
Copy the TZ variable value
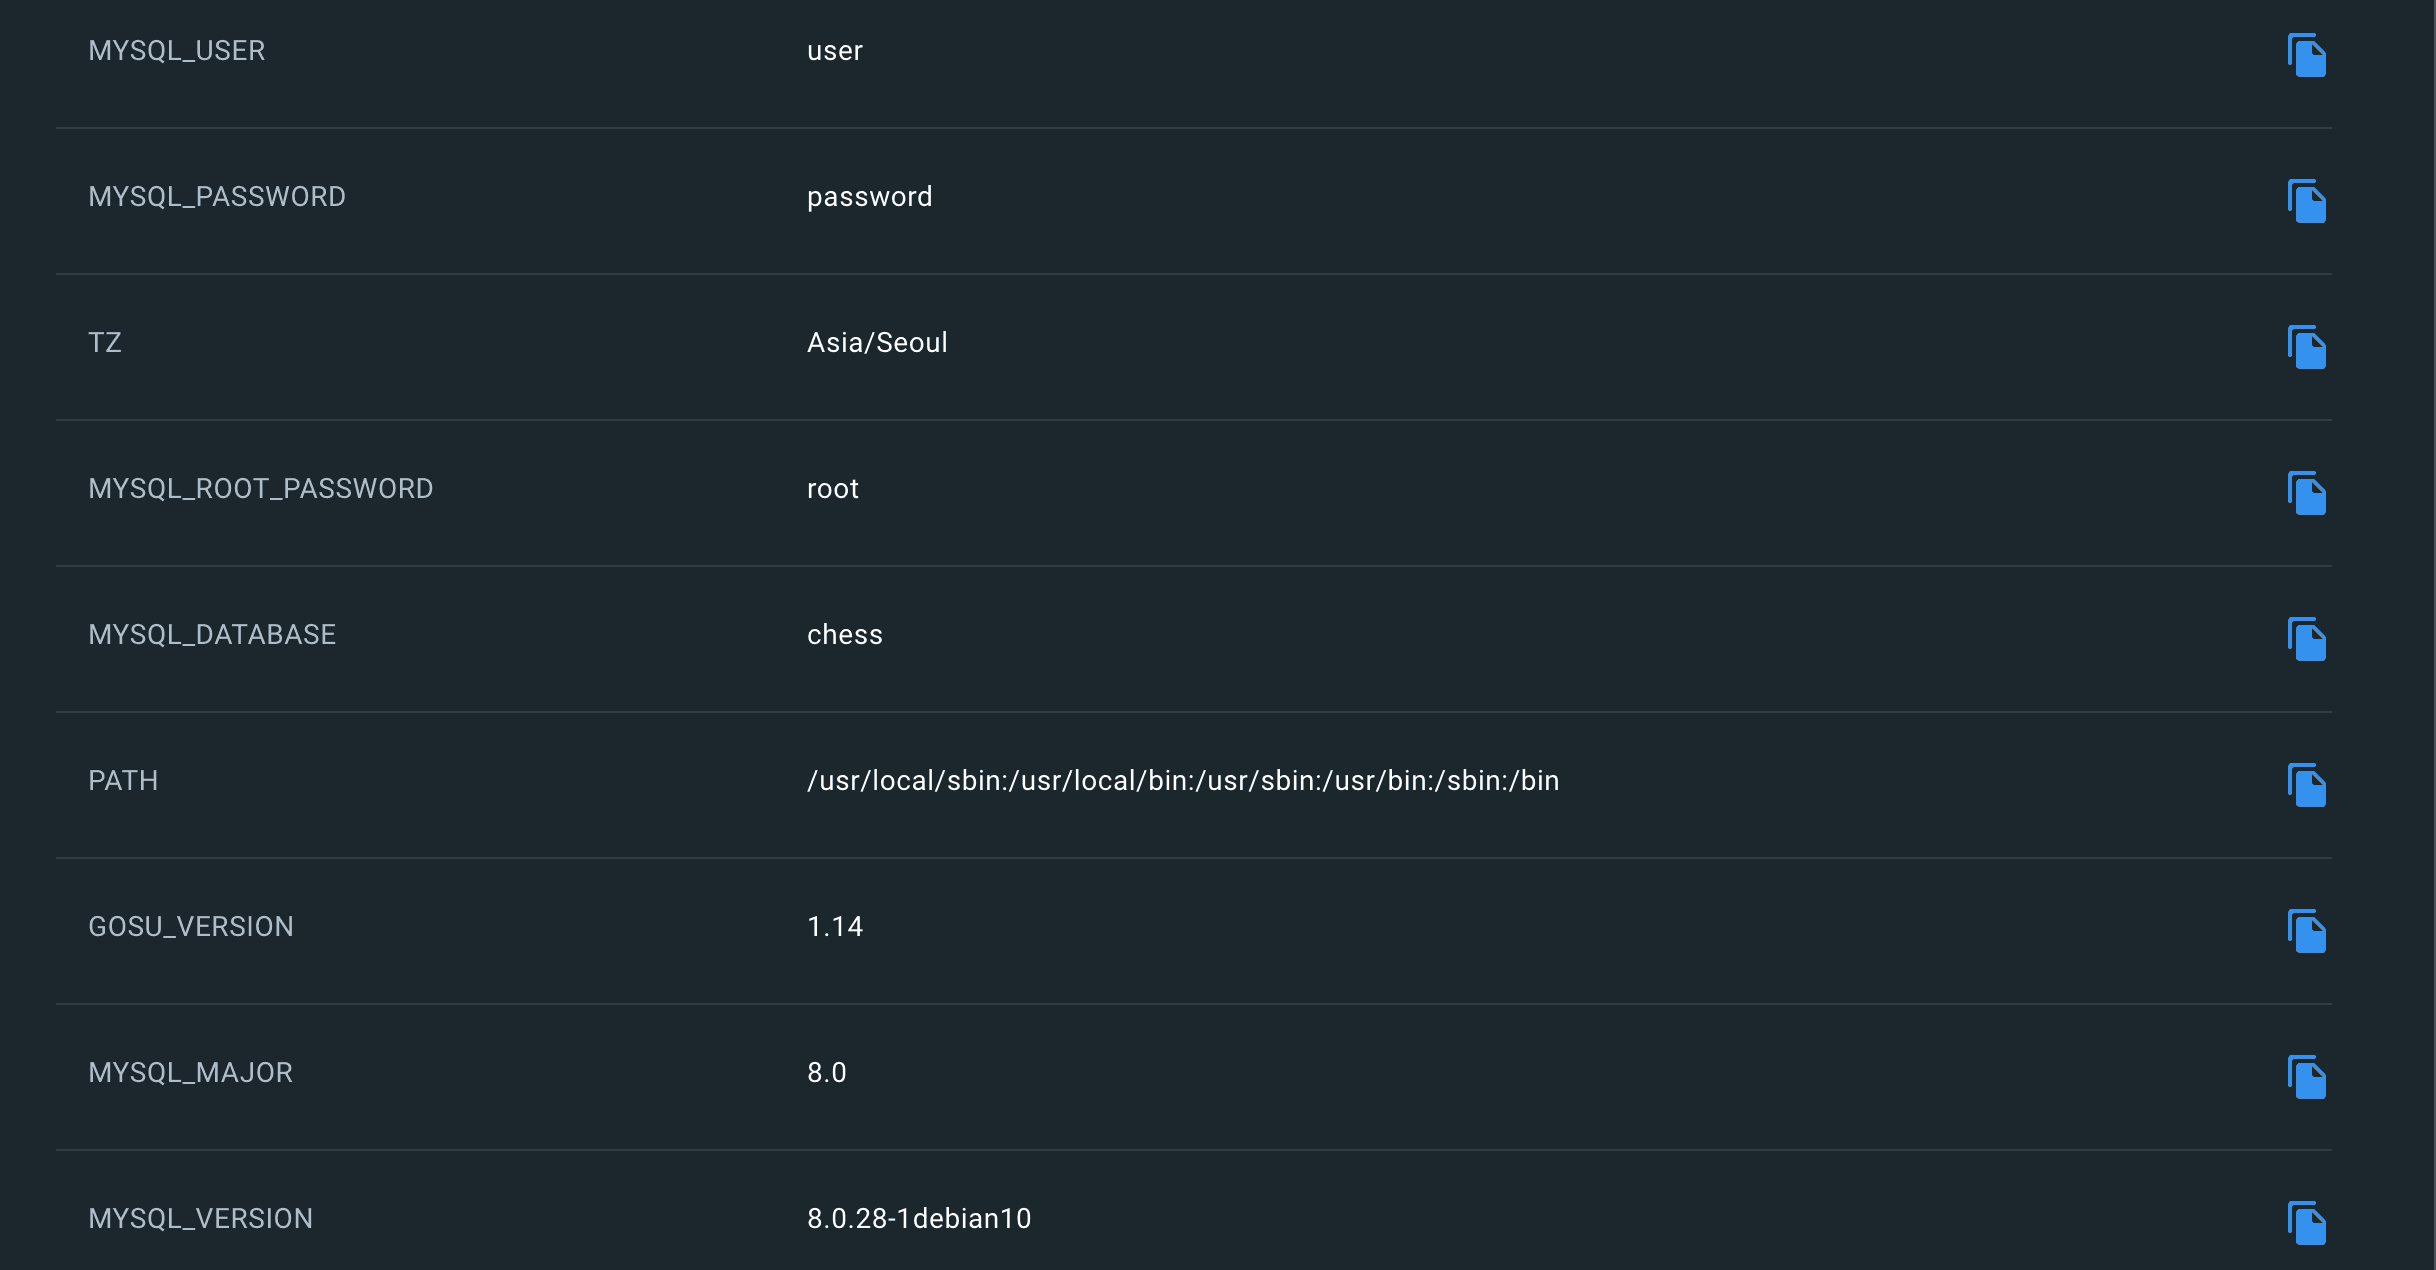(x=2306, y=347)
